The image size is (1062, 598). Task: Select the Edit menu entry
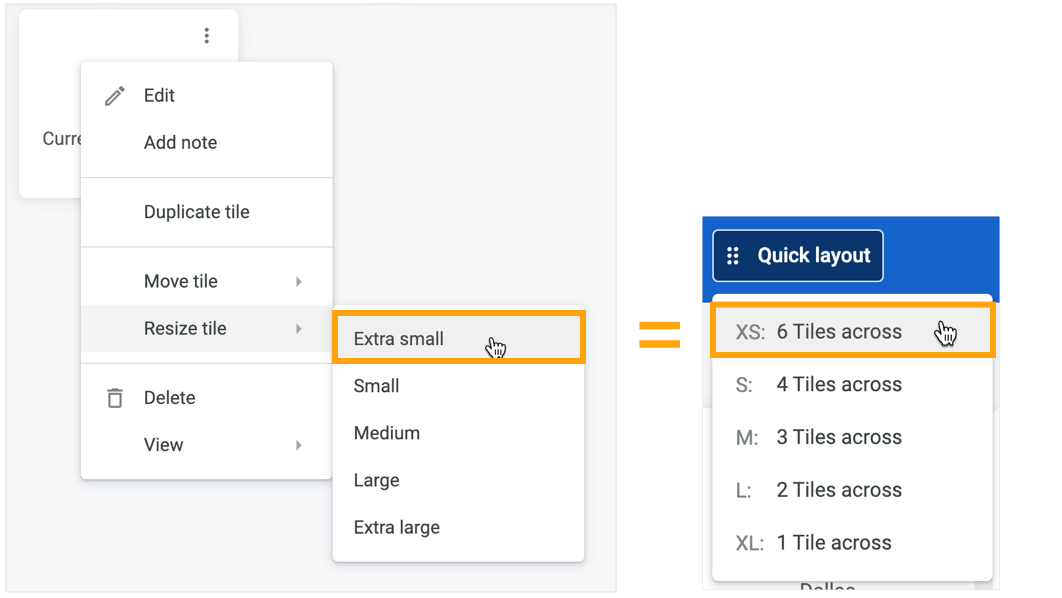[207, 95]
